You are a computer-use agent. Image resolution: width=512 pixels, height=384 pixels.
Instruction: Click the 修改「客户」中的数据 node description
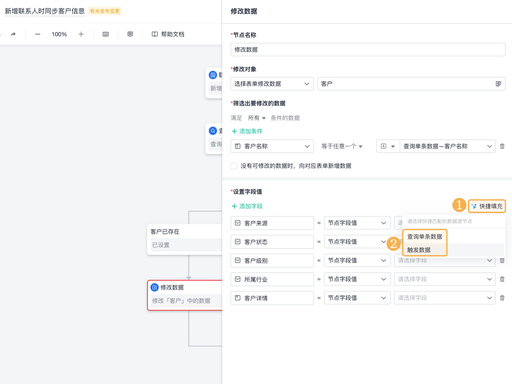tap(181, 301)
